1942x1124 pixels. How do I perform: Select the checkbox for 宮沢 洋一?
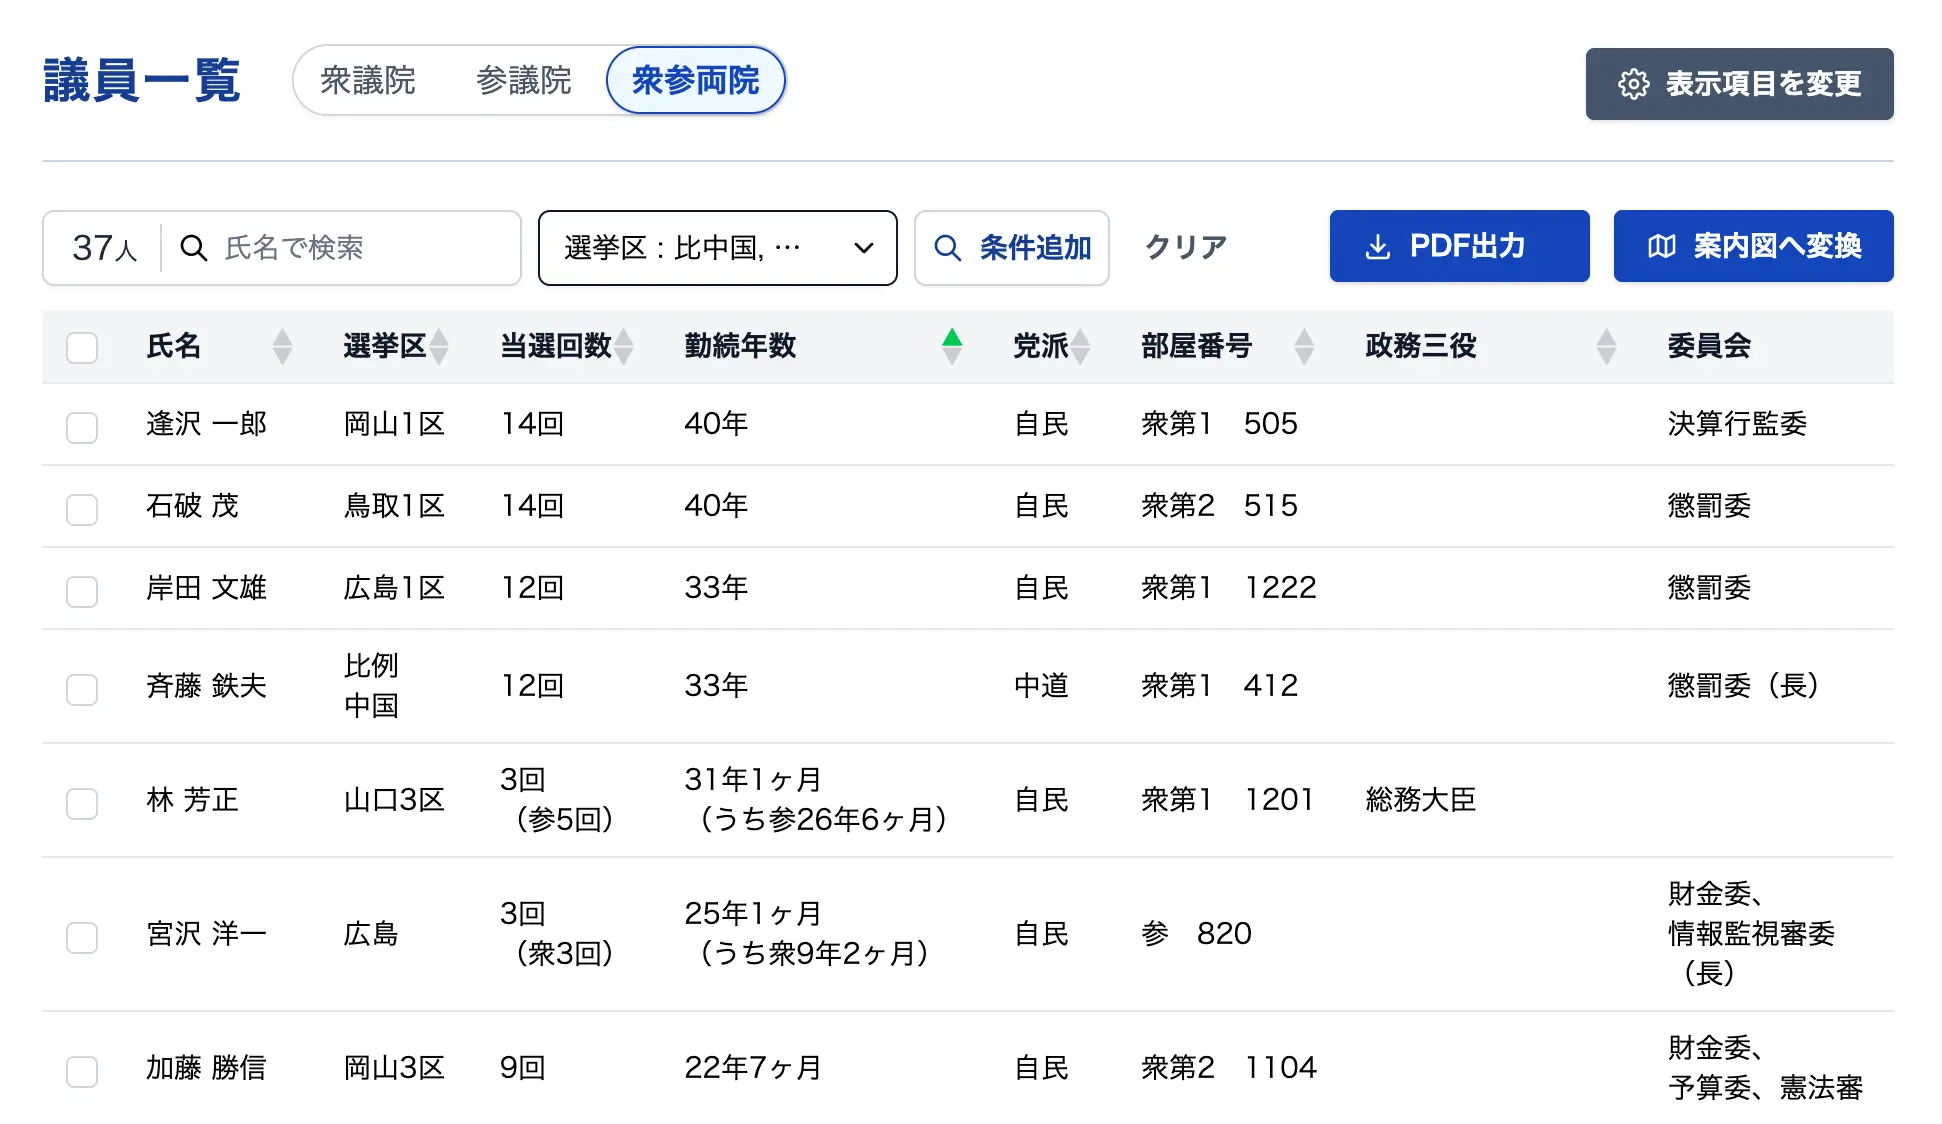tap(82, 937)
